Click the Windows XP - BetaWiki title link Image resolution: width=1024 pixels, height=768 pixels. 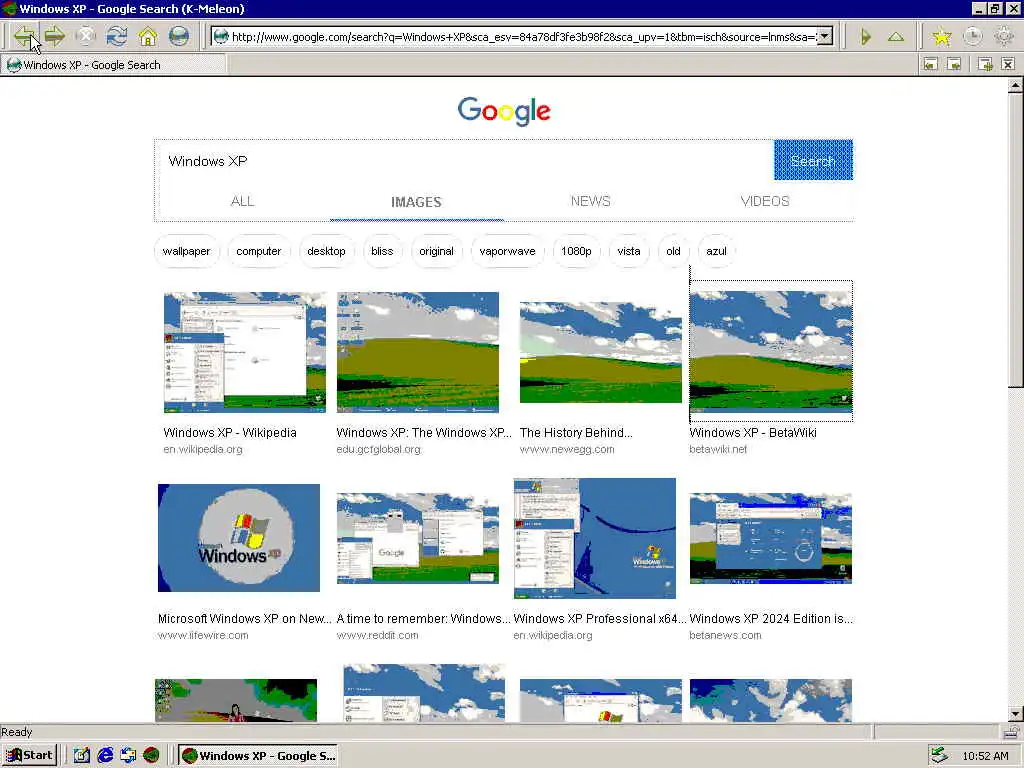[x=753, y=432]
